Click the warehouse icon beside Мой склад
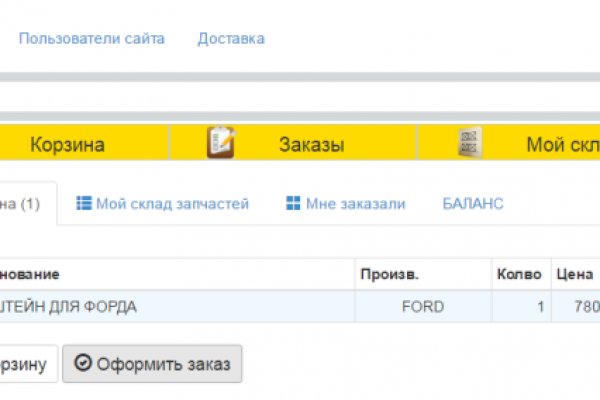This screenshot has height=400, width=600. click(470, 143)
